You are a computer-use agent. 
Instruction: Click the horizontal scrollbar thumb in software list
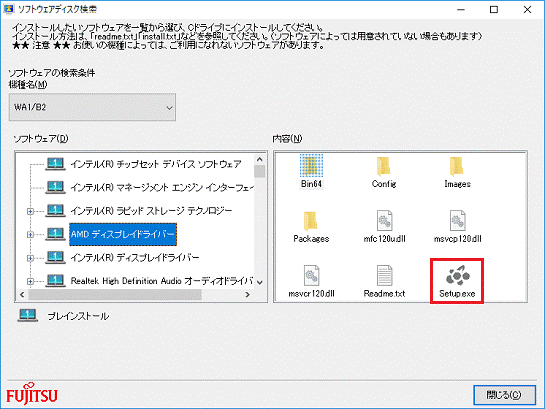click(115, 294)
